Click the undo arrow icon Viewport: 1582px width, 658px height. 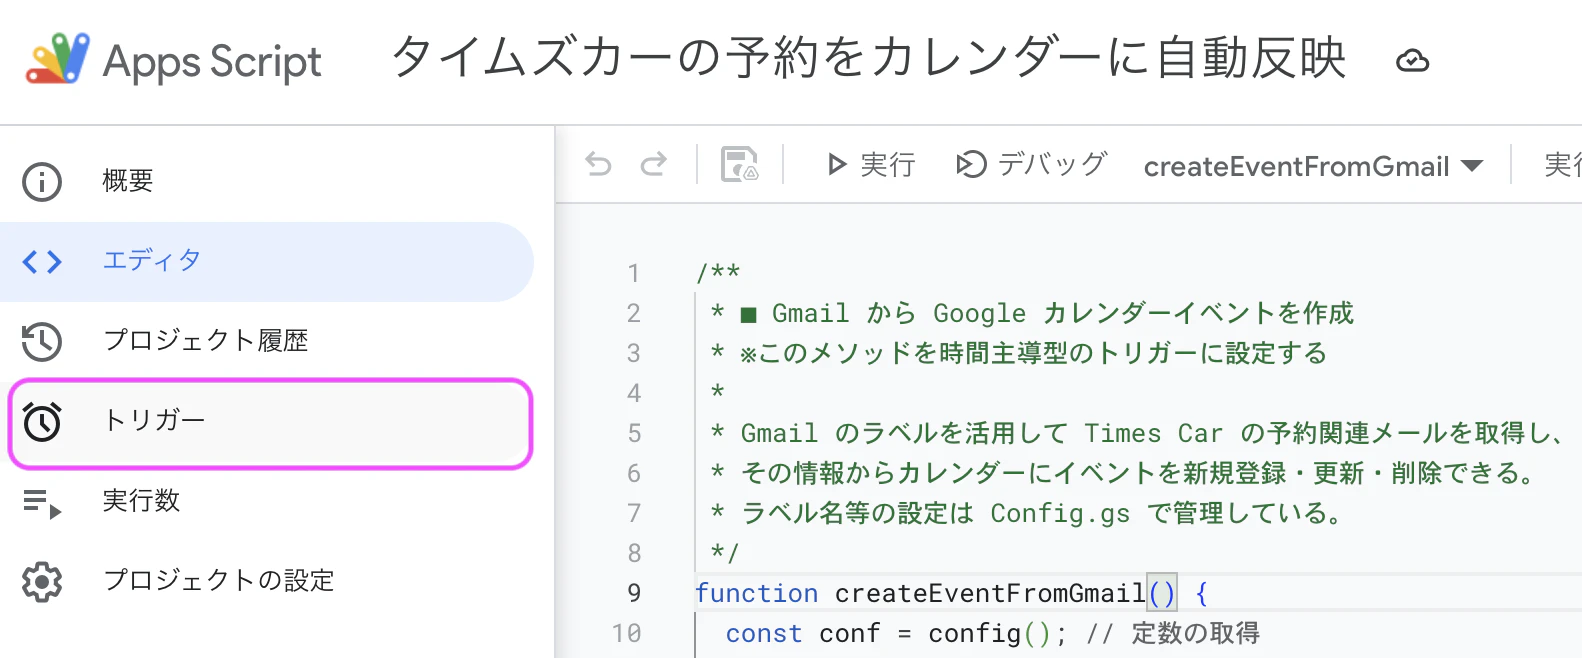[x=598, y=164]
